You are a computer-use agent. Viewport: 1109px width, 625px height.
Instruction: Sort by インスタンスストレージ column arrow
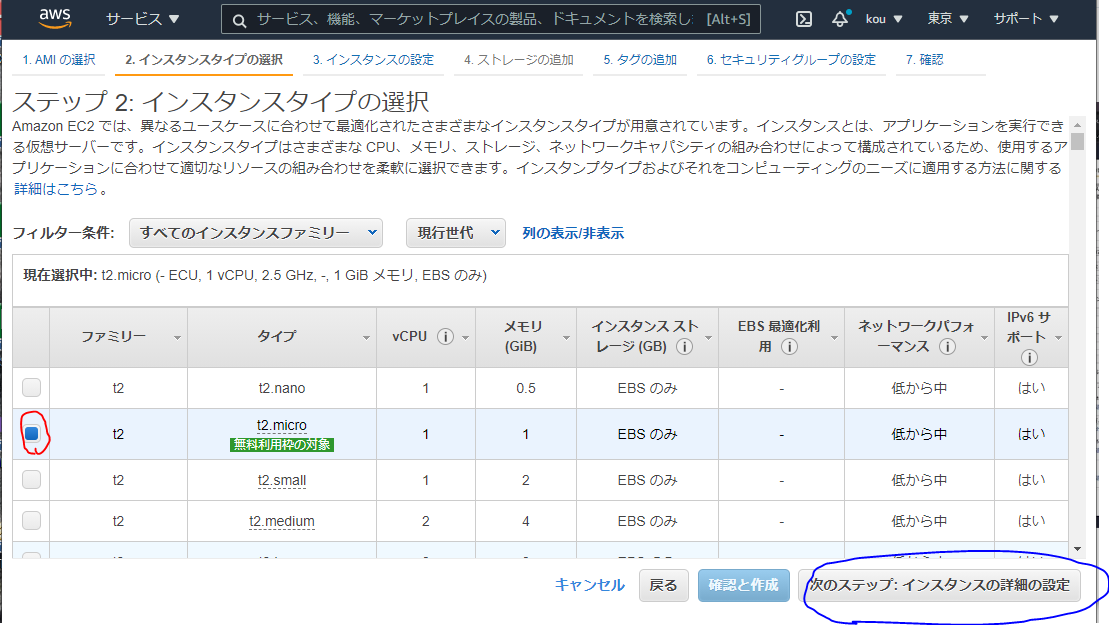(708, 338)
